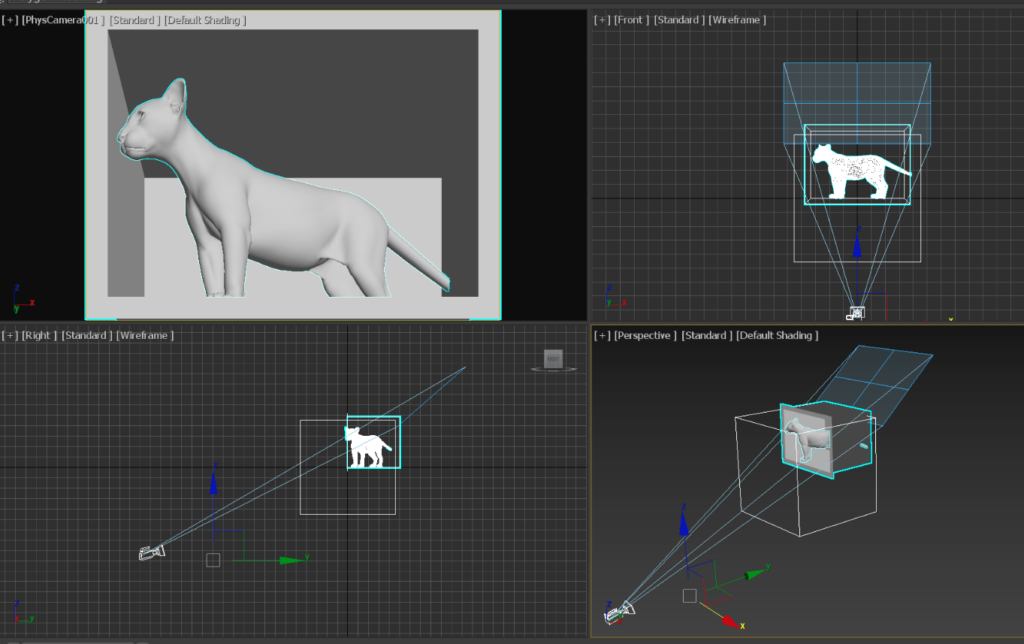Open [Standard] menu in Perspective viewport
The image size is (1024, 644).
click(707, 335)
